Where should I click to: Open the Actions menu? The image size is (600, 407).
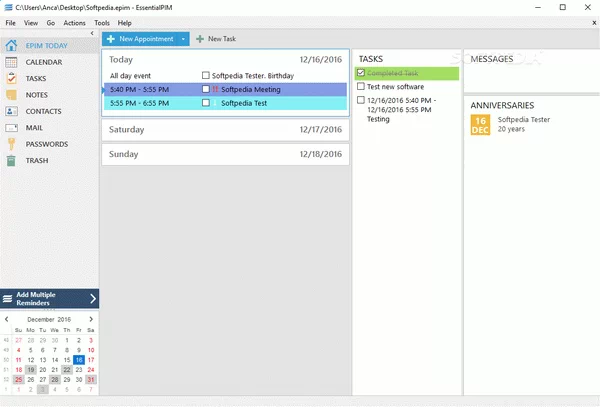74,22
